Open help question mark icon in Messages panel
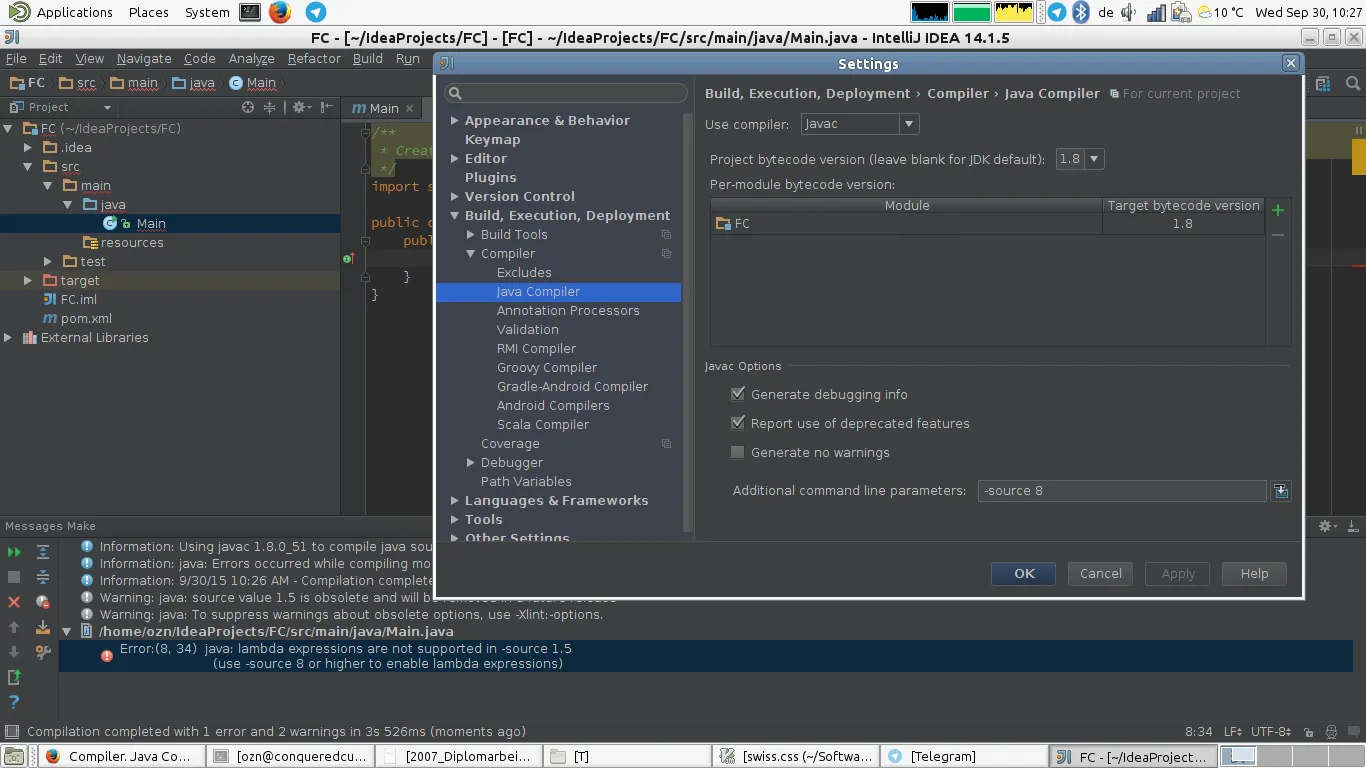The image size is (1366, 768). pyautogui.click(x=14, y=702)
